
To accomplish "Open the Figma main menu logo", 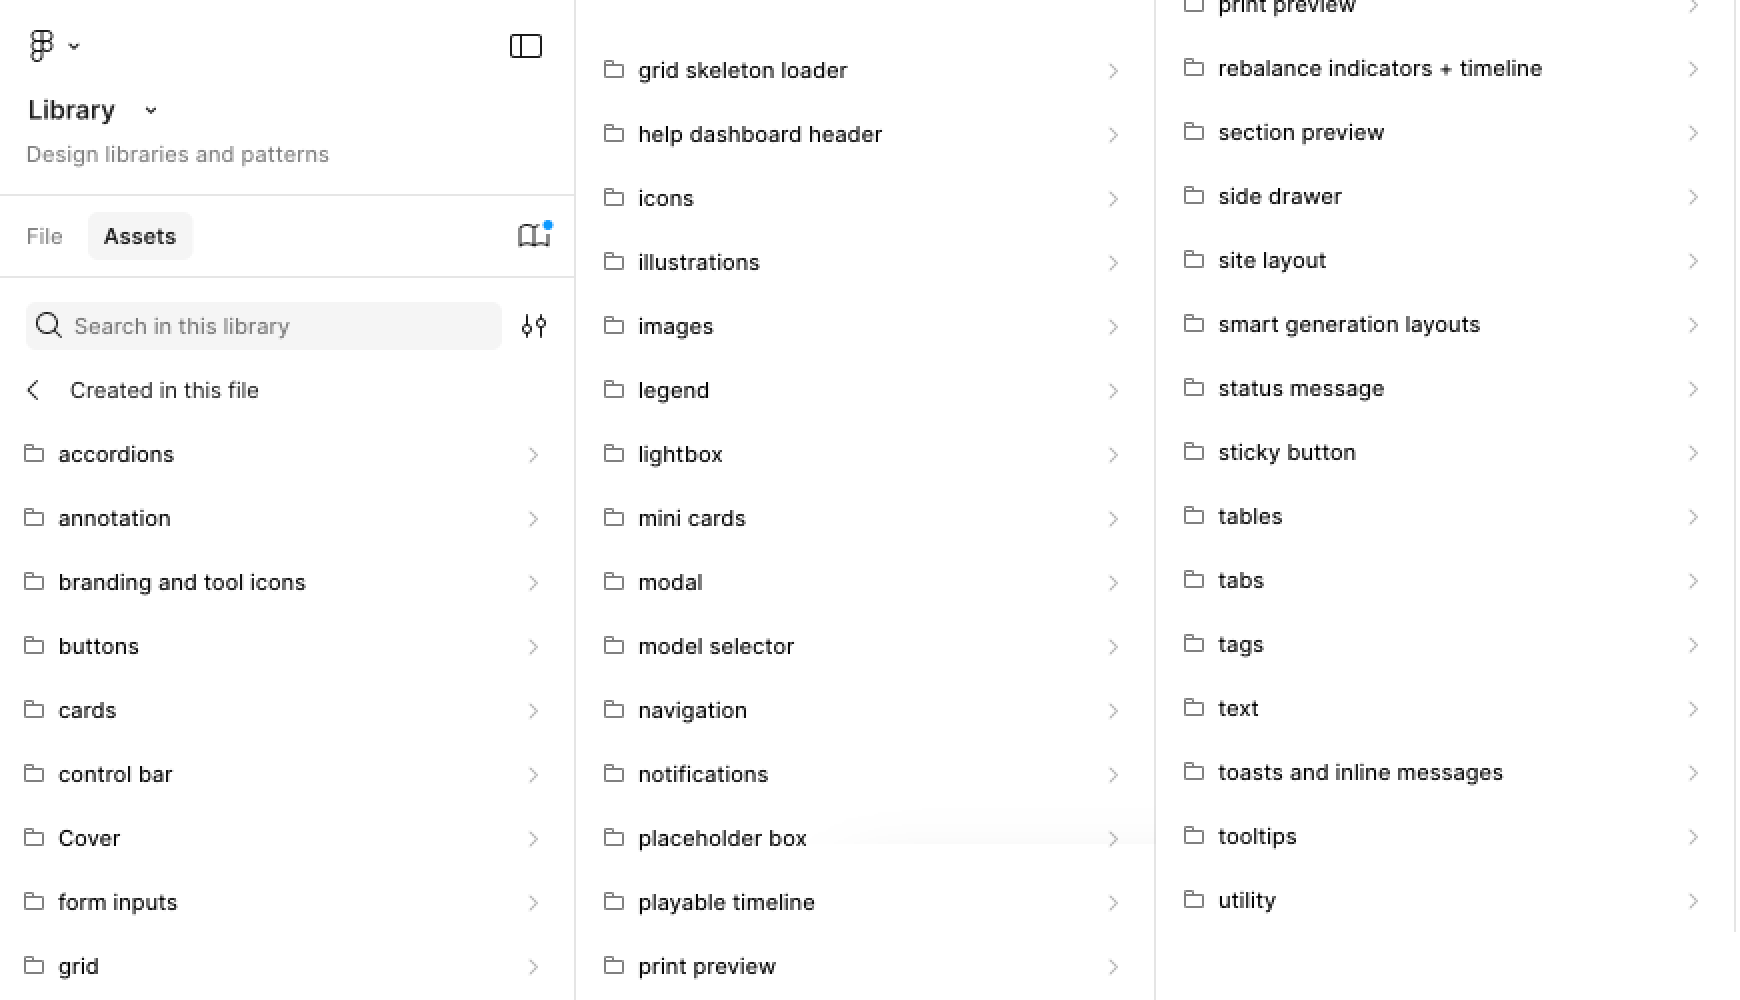I will click(x=41, y=46).
